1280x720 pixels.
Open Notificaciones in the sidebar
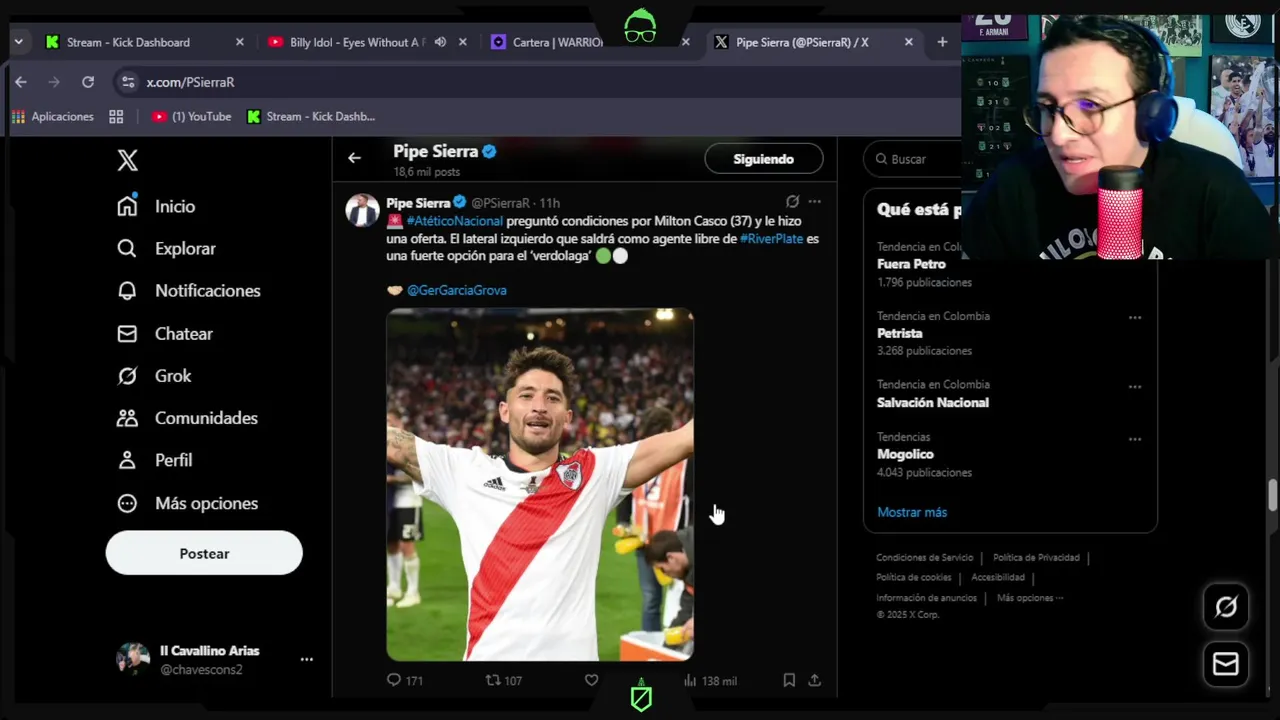point(188,291)
